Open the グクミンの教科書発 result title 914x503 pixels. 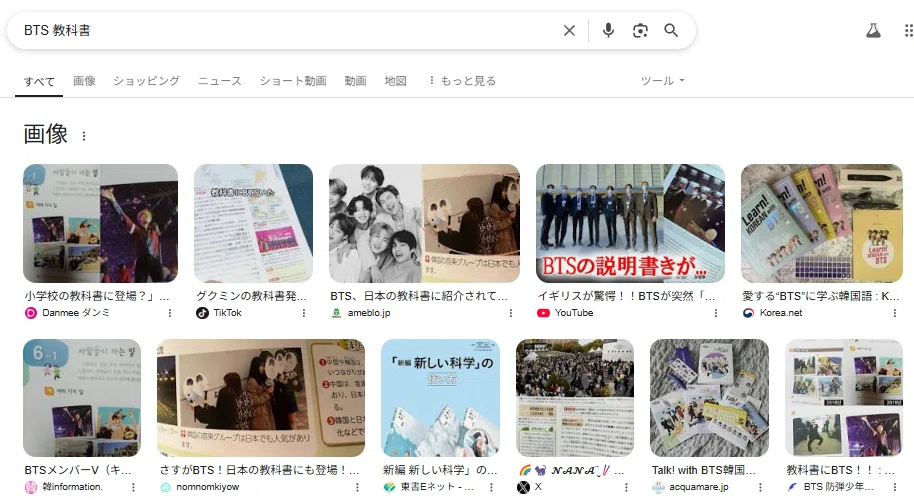coord(251,296)
